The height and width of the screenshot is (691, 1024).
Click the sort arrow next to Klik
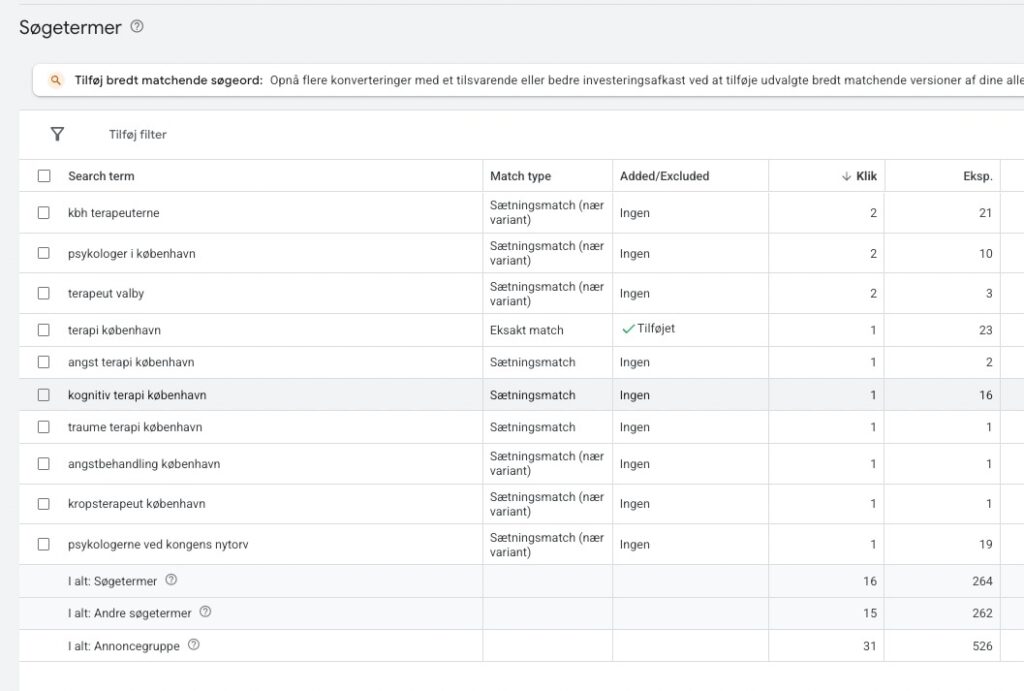coord(846,176)
